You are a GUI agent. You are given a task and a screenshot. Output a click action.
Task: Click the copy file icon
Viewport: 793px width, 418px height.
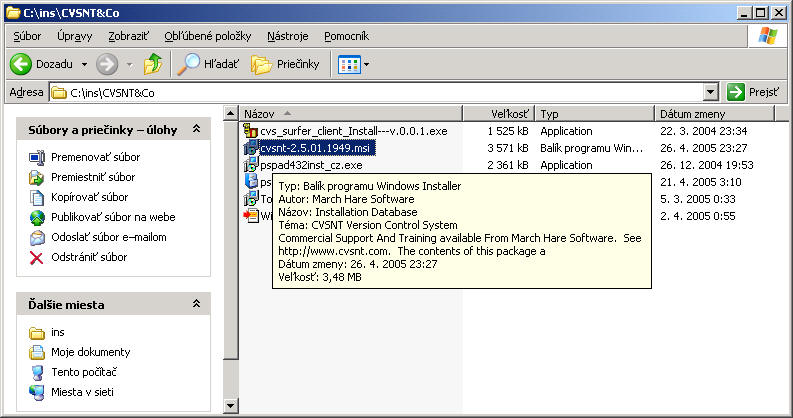click(x=37, y=198)
